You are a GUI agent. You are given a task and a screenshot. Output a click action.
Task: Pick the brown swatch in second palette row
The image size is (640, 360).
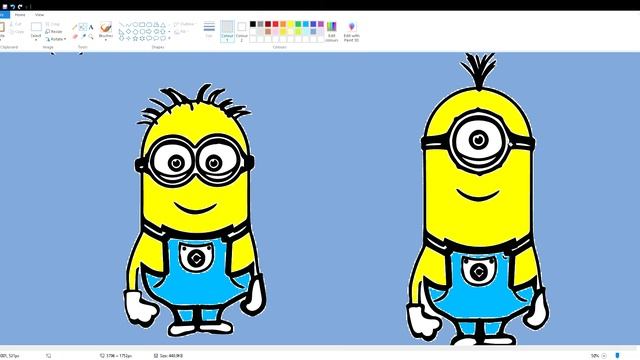[268, 31]
